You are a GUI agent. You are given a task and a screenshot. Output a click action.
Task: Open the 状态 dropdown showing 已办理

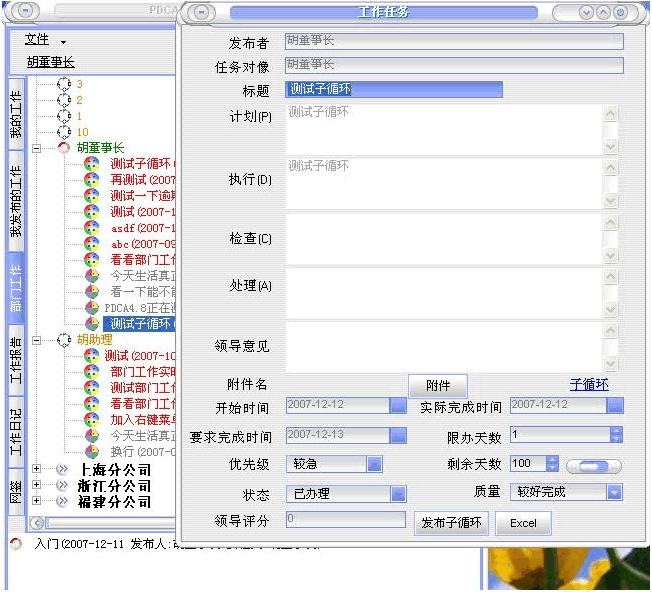pos(398,494)
